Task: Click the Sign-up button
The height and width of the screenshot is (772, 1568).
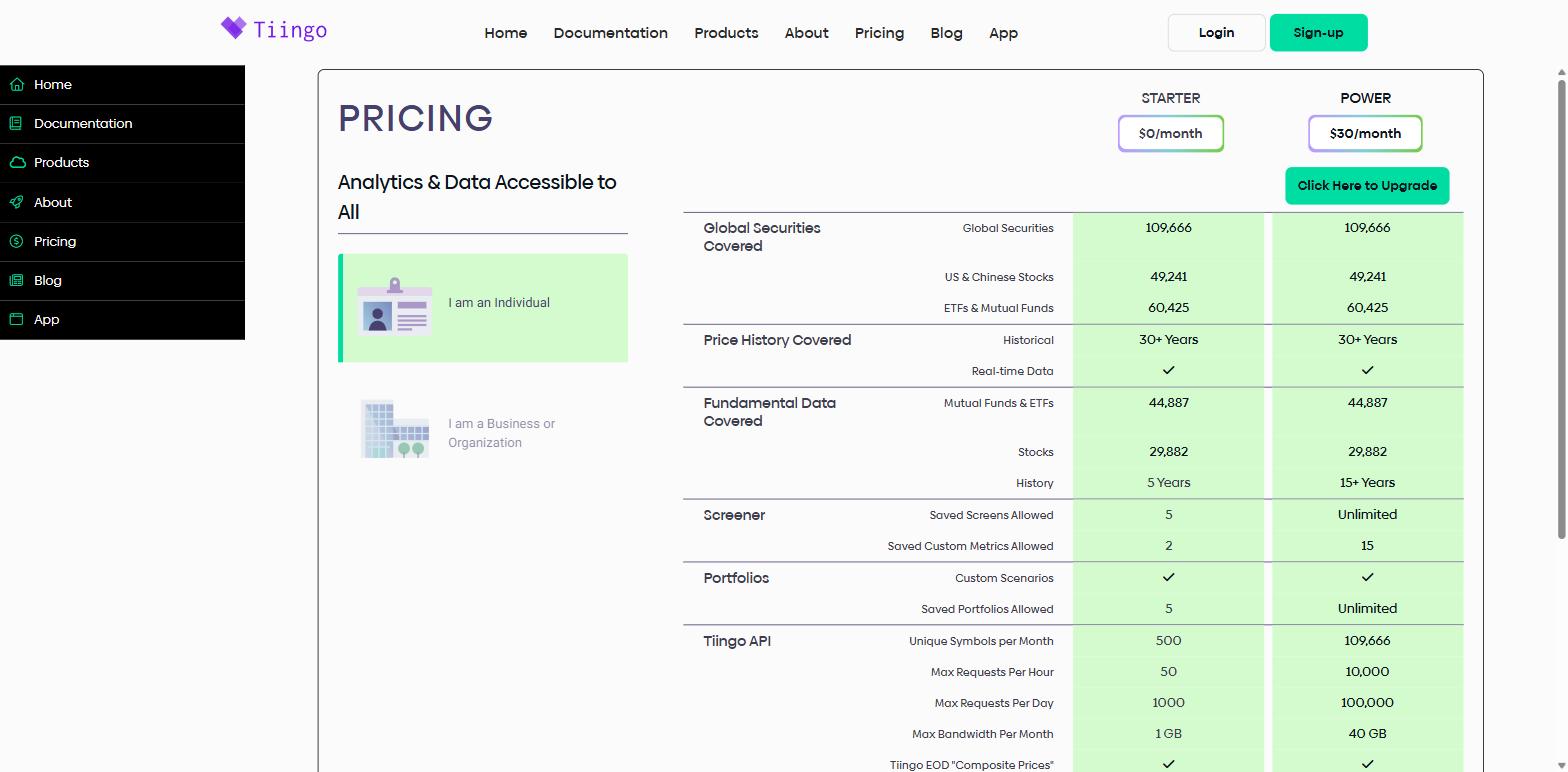Action: point(1319,33)
